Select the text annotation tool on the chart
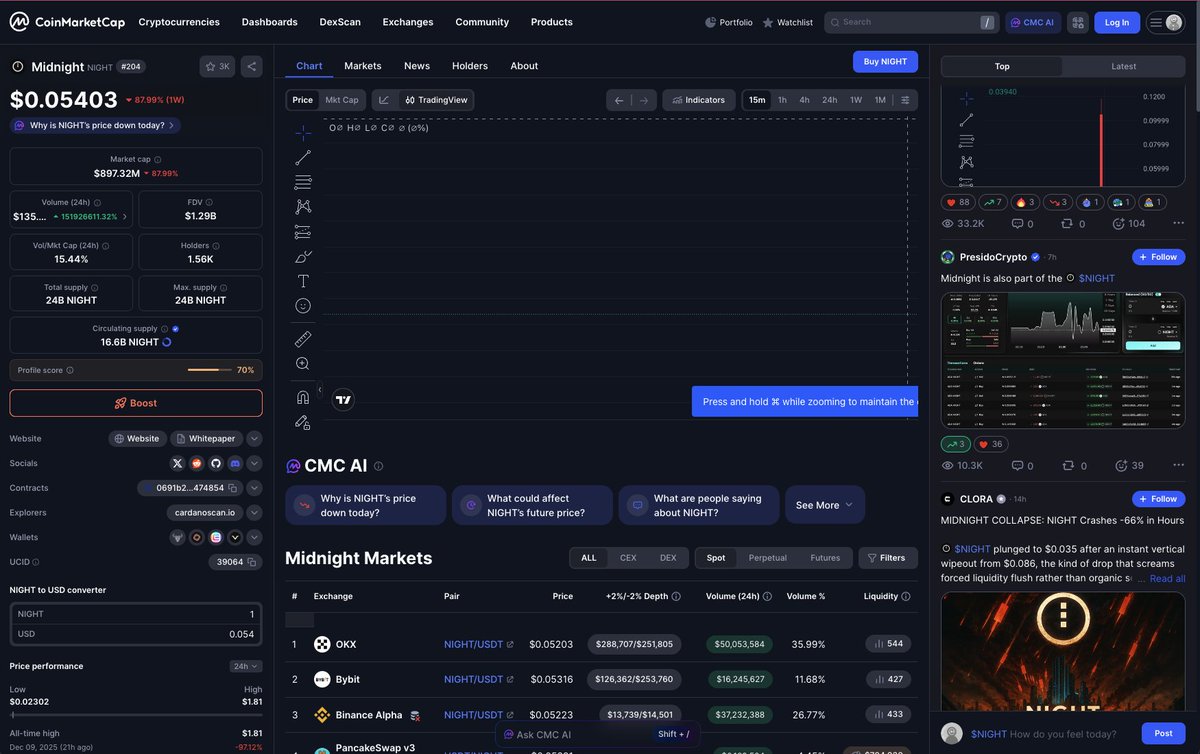This screenshot has height=754, width=1200. point(302,281)
